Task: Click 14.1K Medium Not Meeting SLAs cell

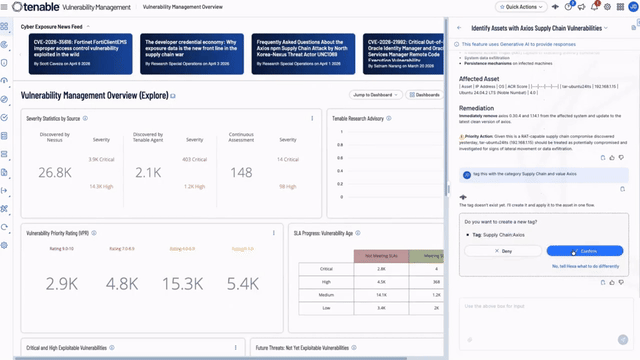Action: click(381, 295)
